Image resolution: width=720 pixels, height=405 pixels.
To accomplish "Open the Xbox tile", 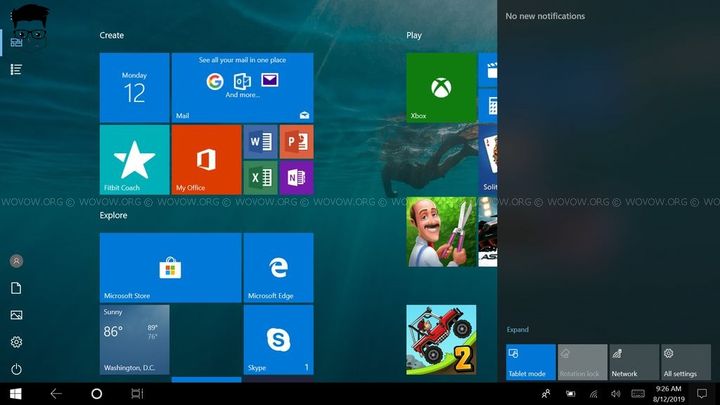I will pos(441,88).
